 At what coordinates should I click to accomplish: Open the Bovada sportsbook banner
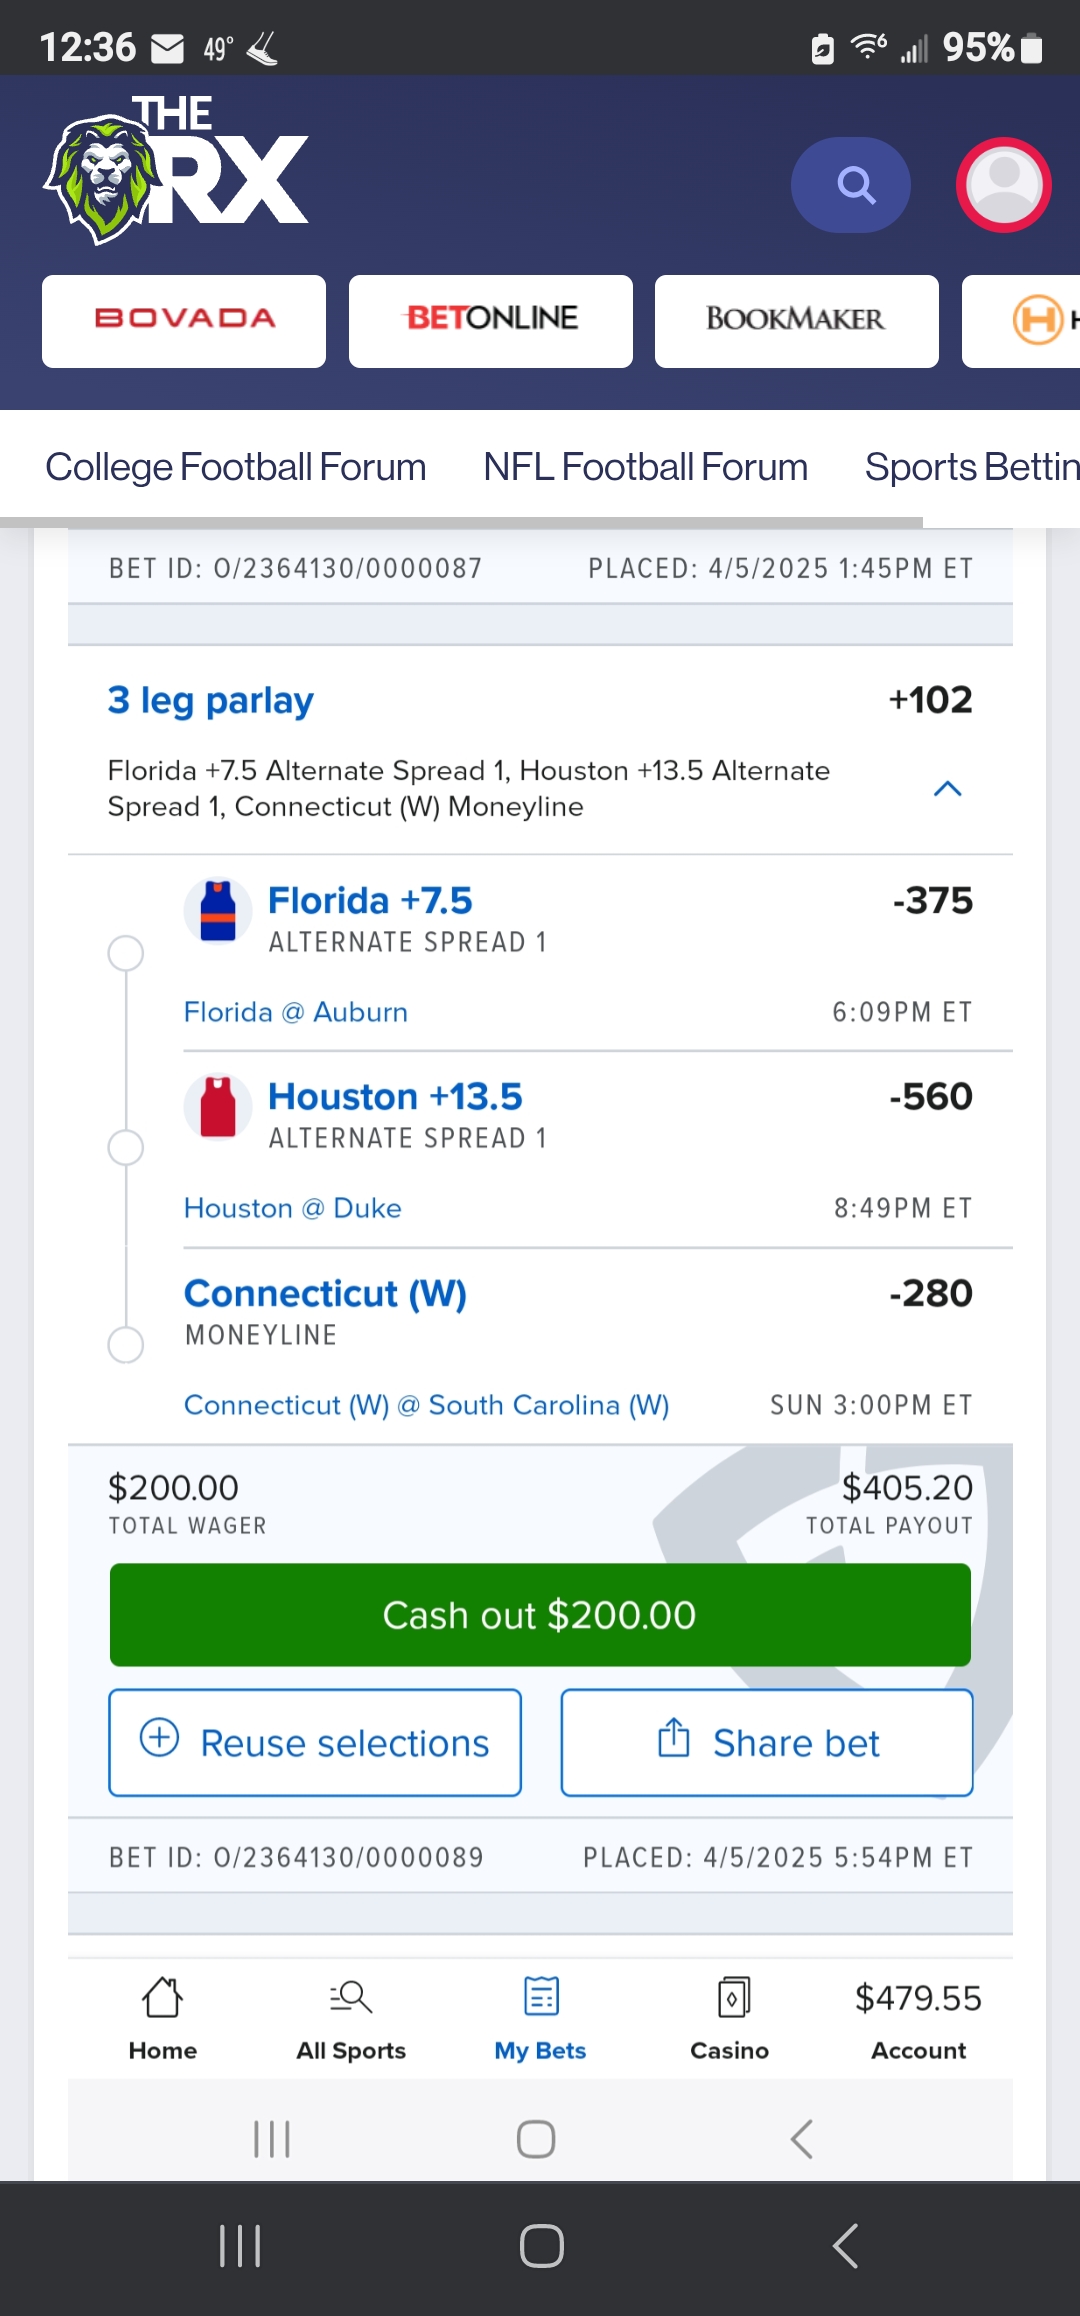coord(184,321)
